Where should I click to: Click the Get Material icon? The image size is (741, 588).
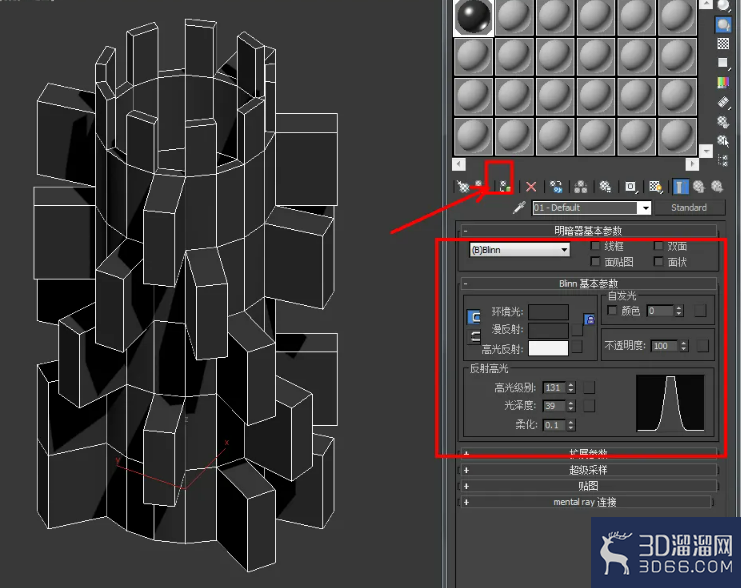point(464,187)
